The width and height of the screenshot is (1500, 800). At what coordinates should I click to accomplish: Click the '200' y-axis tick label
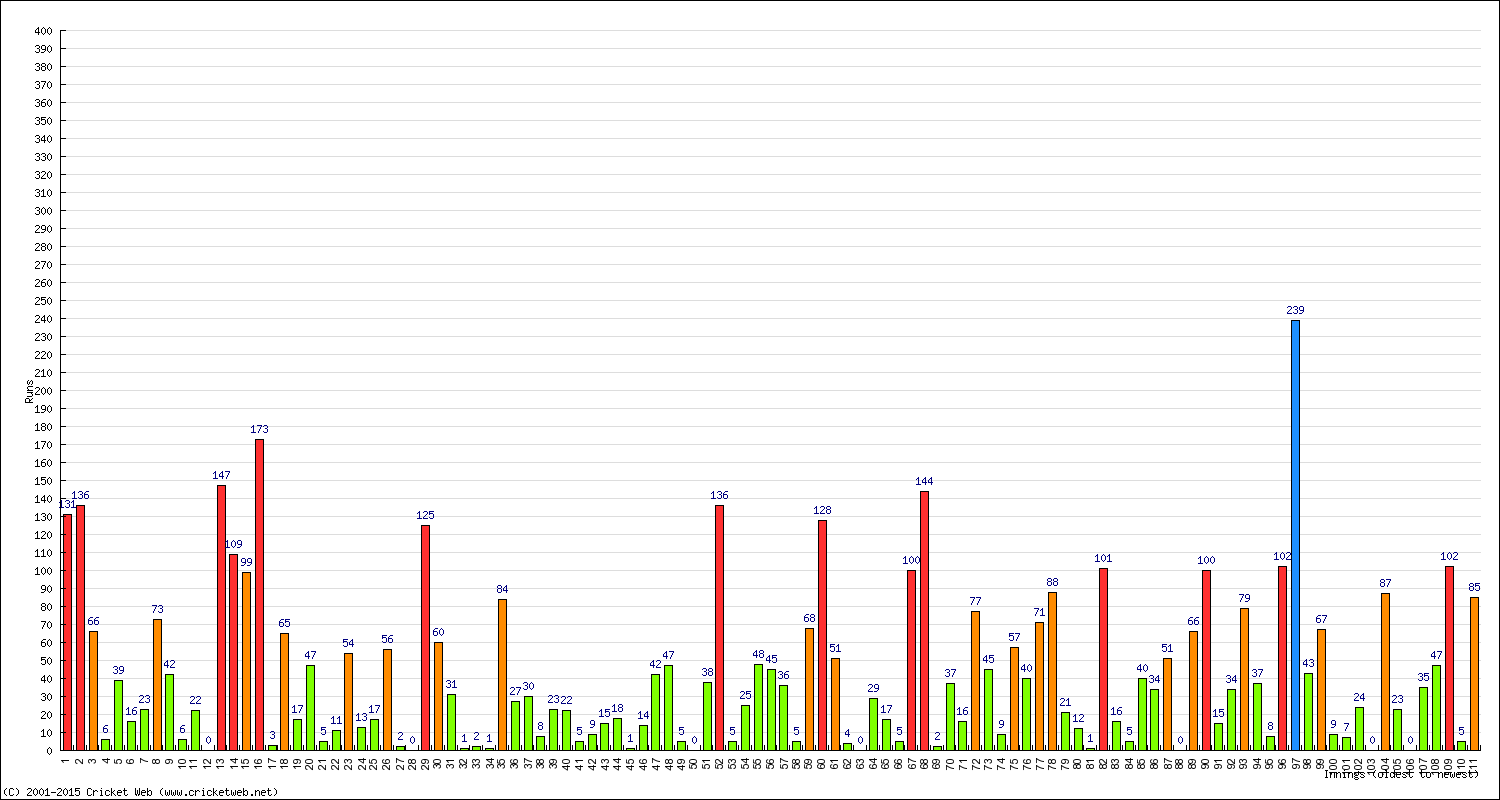point(42,391)
